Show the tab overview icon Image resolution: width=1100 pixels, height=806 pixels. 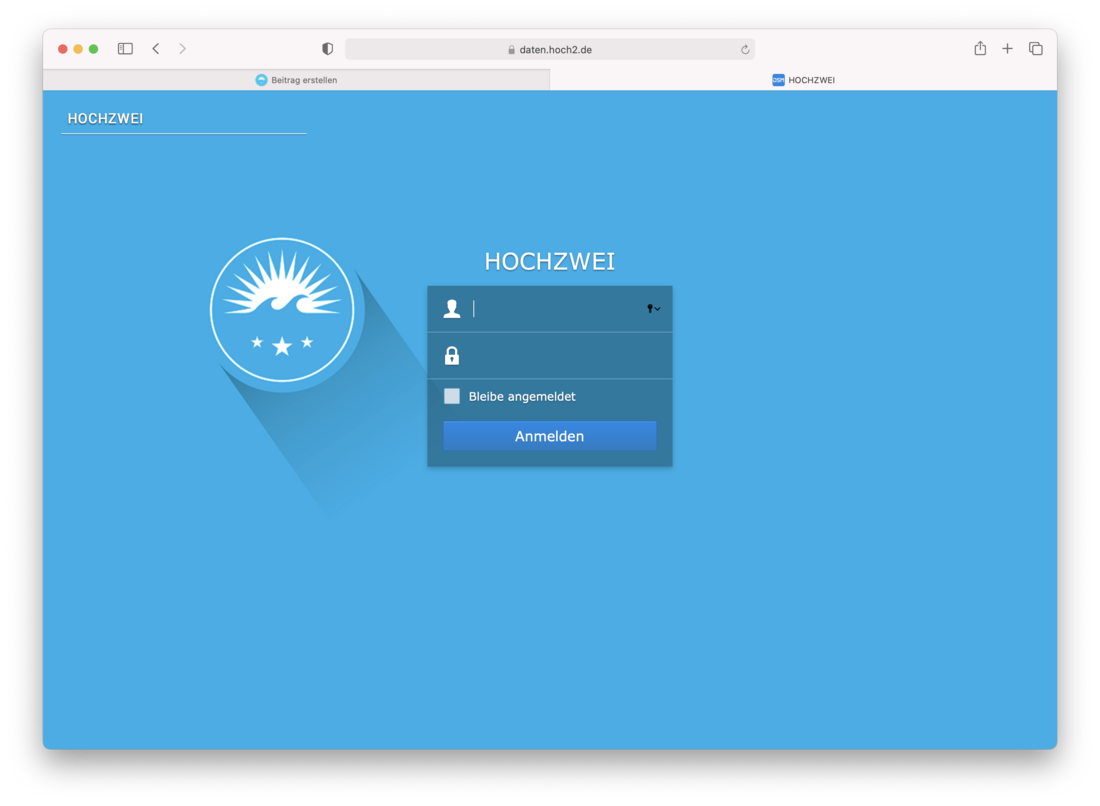pyautogui.click(x=1035, y=49)
